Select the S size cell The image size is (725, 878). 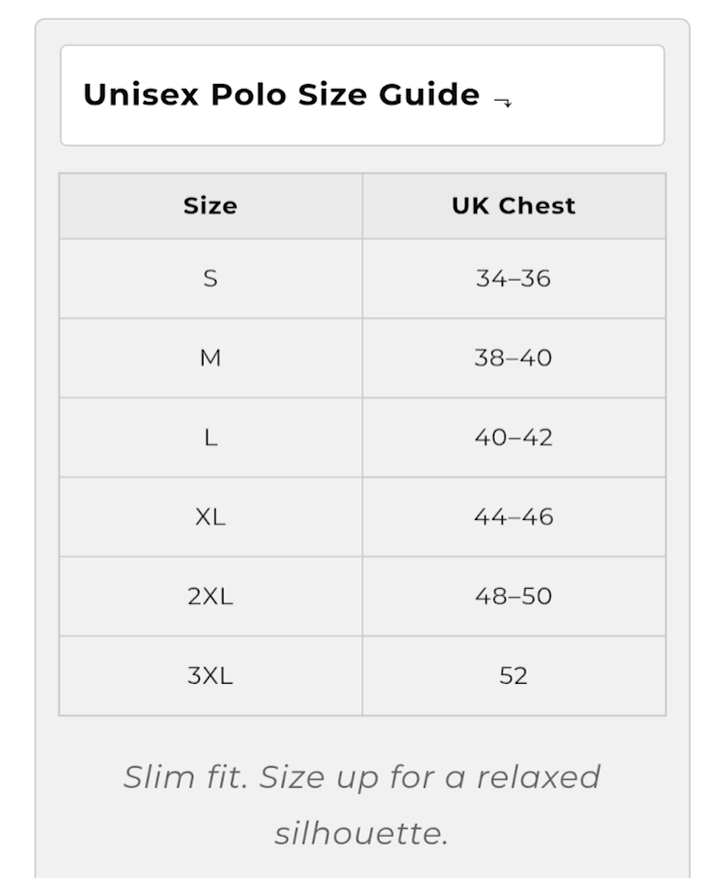(210, 279)
